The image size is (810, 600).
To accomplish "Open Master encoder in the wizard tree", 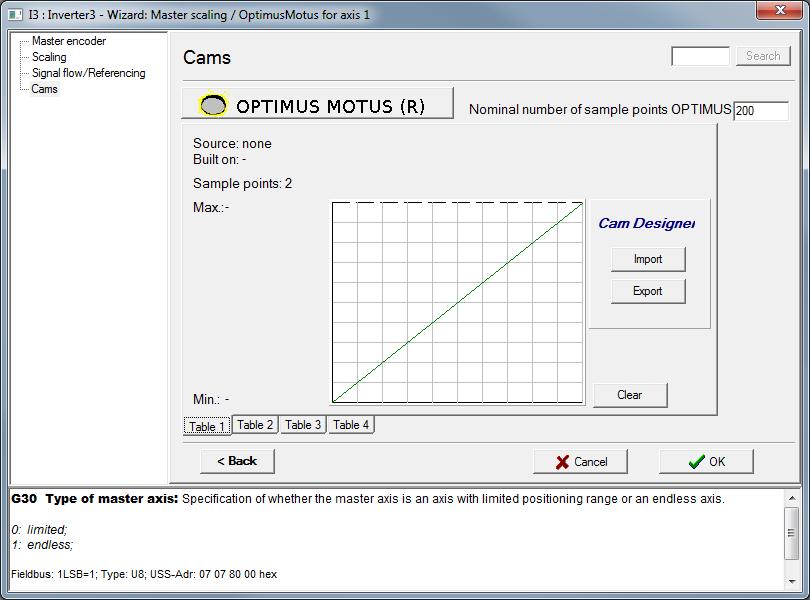I will 69,41.
